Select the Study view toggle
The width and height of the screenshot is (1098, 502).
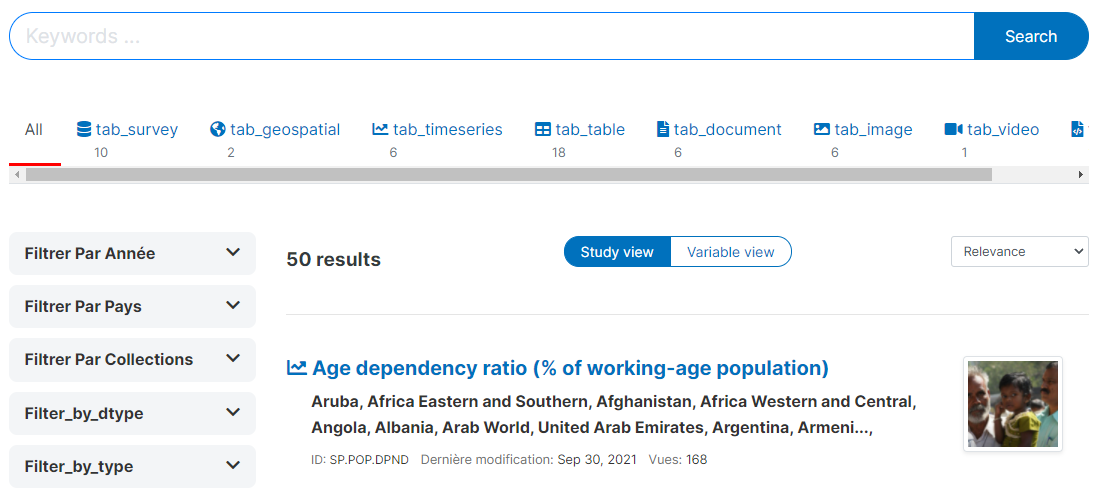(617, 252)
